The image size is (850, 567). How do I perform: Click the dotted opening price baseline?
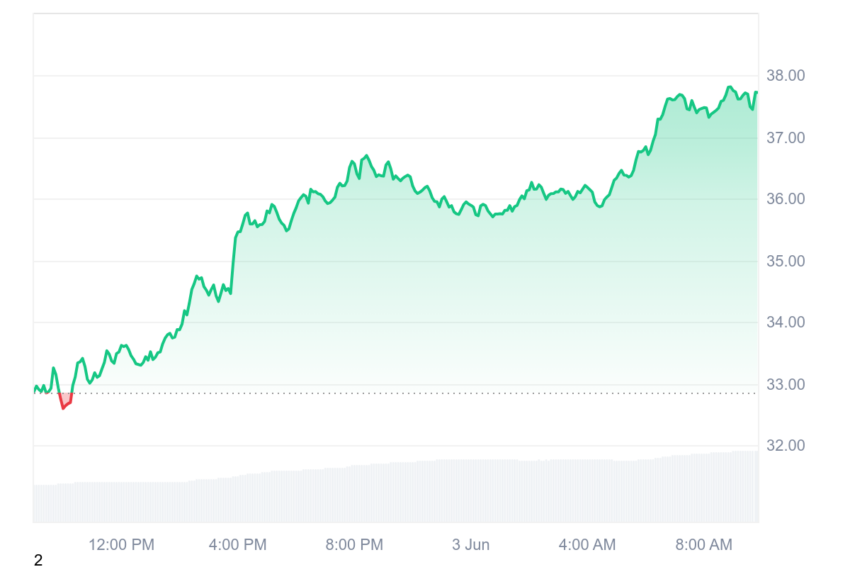396,393
